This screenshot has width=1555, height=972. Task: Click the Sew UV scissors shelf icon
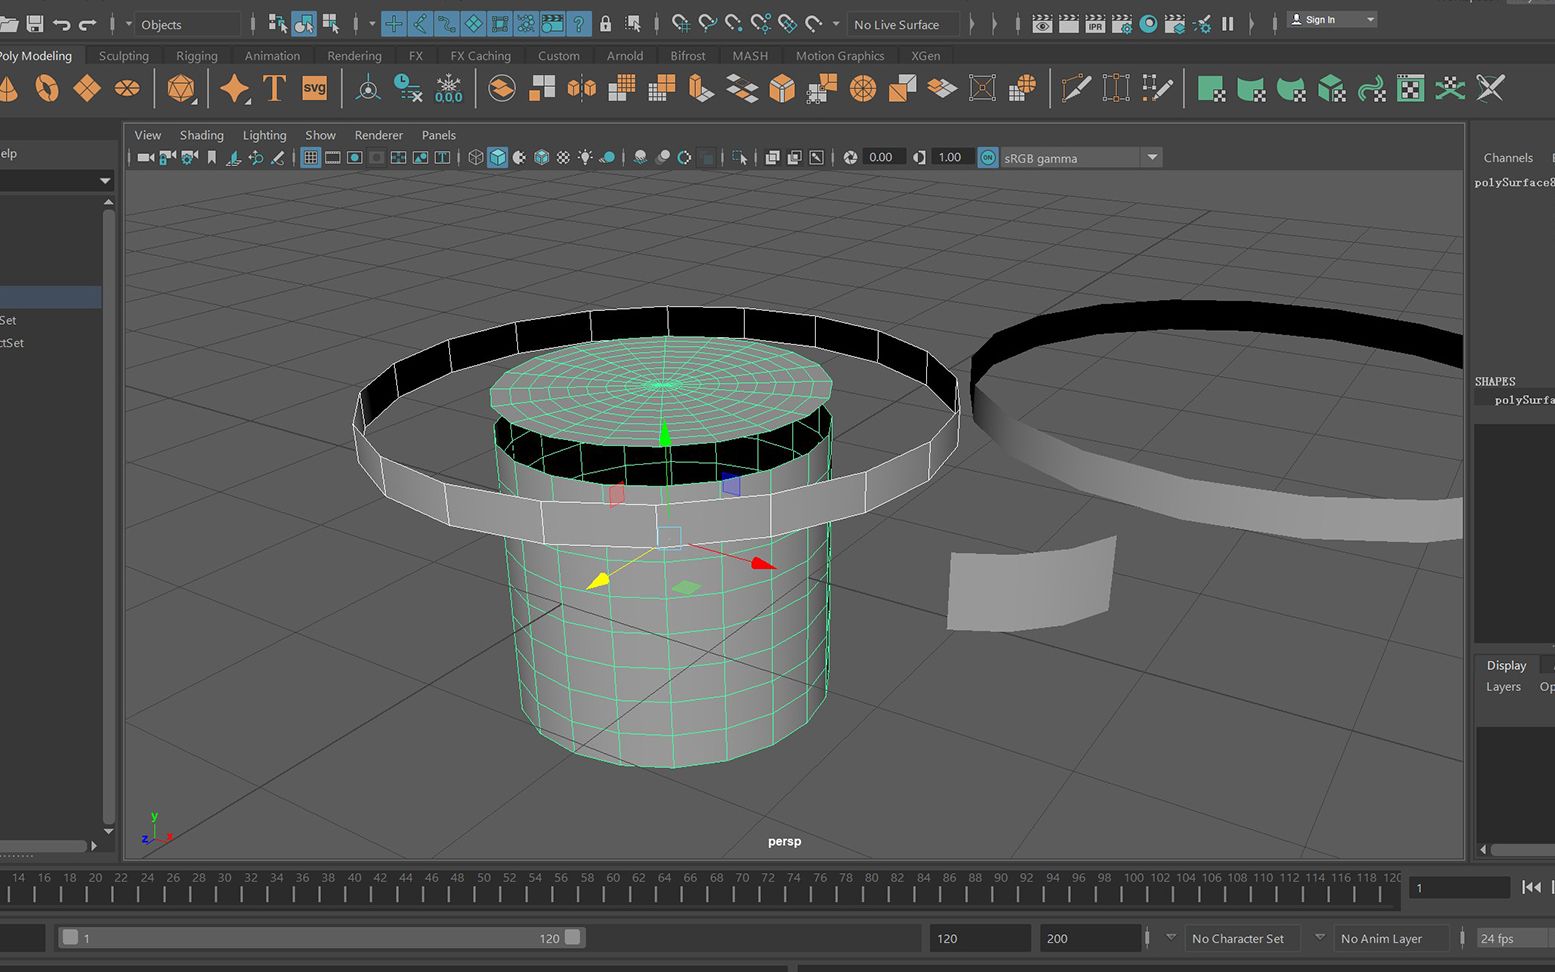tap(1490, 89)
